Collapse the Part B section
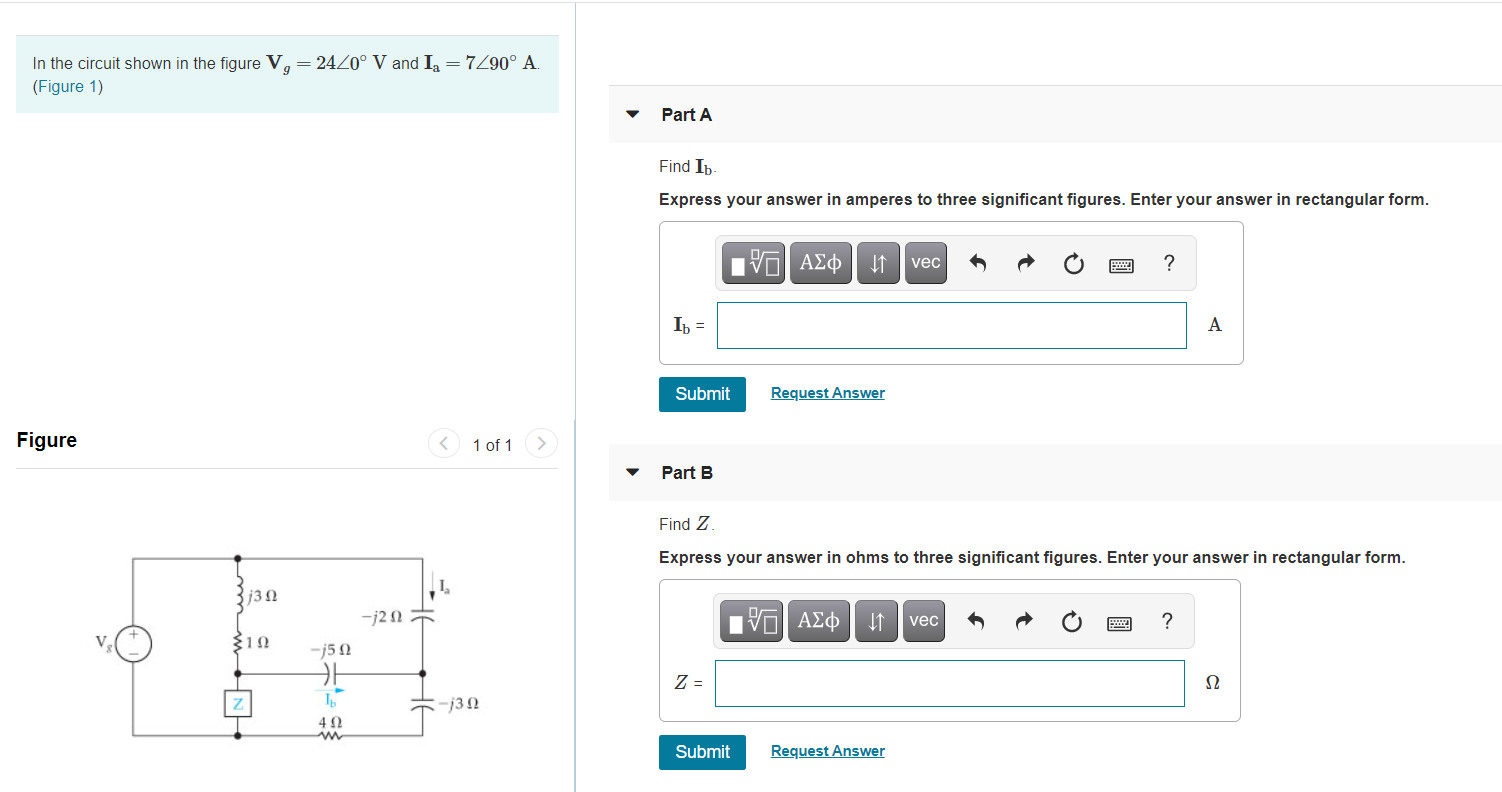The width and height of the screenshot is (1502, 792). (632, 472)
